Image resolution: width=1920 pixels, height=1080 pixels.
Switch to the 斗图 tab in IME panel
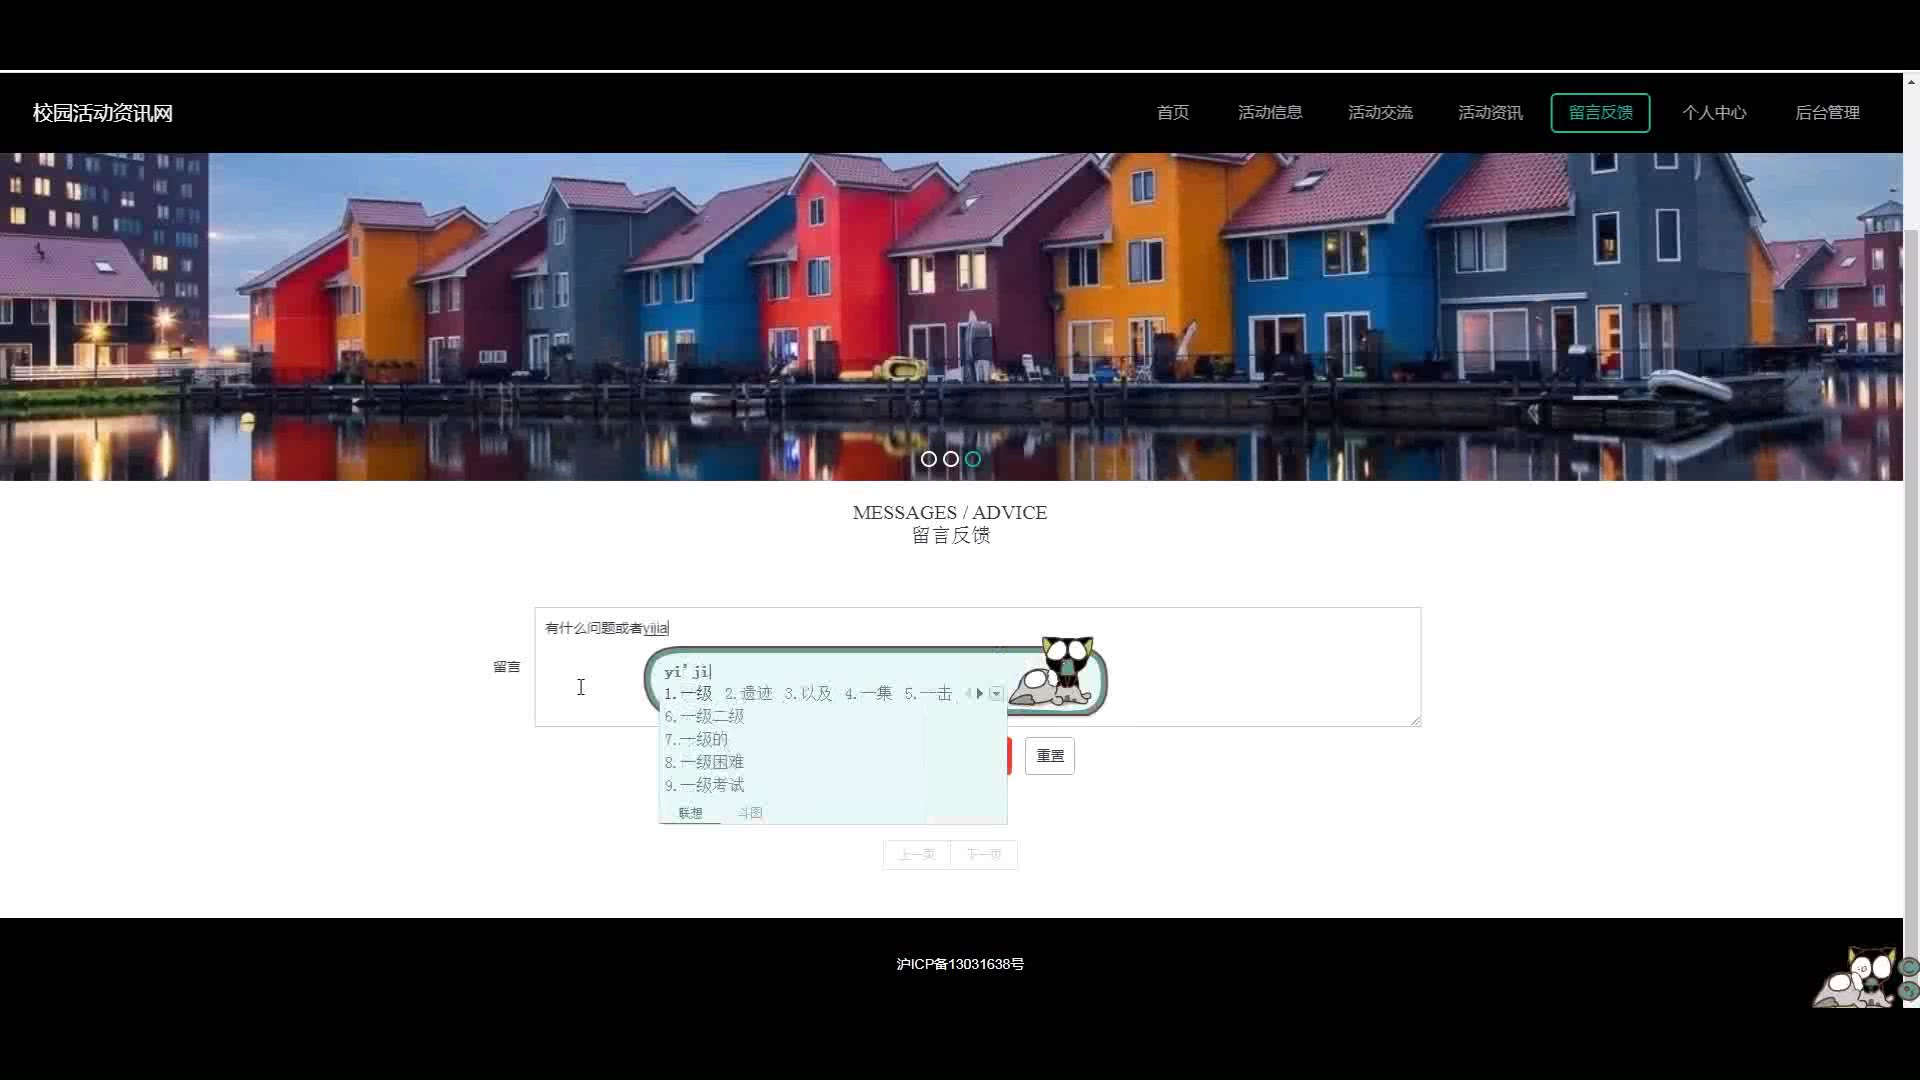click(x=750, y=813)
